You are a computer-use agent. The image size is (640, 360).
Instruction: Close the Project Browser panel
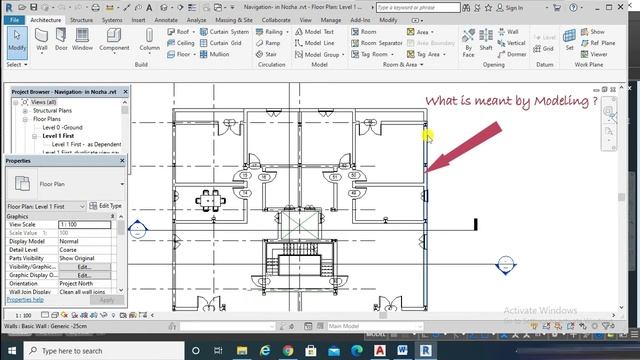click(x=125, y=92)
